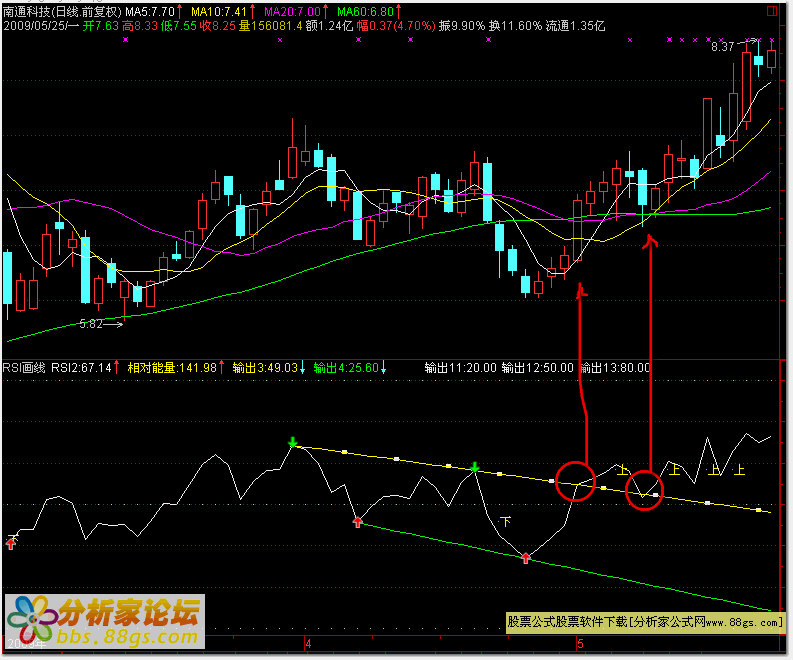Click the change value 幅0.37(4.70%)
The width and height of the screenshot is (793, 660).
(x=396, y=26)
